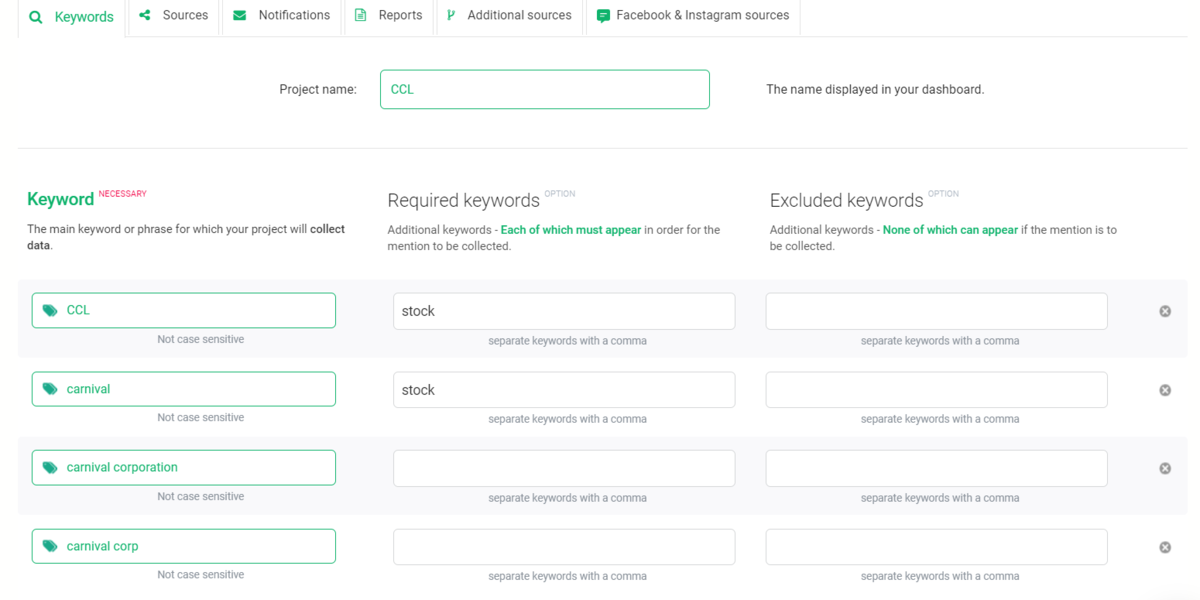
Task: Click 'The name displayed in your dashboard.' text
Action: [x=875, y=89]
